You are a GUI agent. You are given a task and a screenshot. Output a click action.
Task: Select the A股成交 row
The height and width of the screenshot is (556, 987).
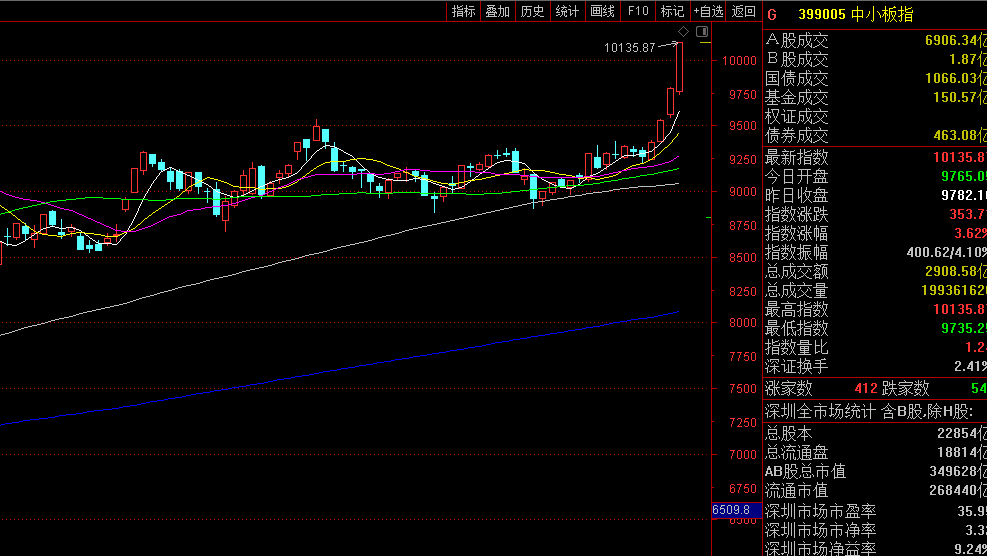click(x=875, y=40)
